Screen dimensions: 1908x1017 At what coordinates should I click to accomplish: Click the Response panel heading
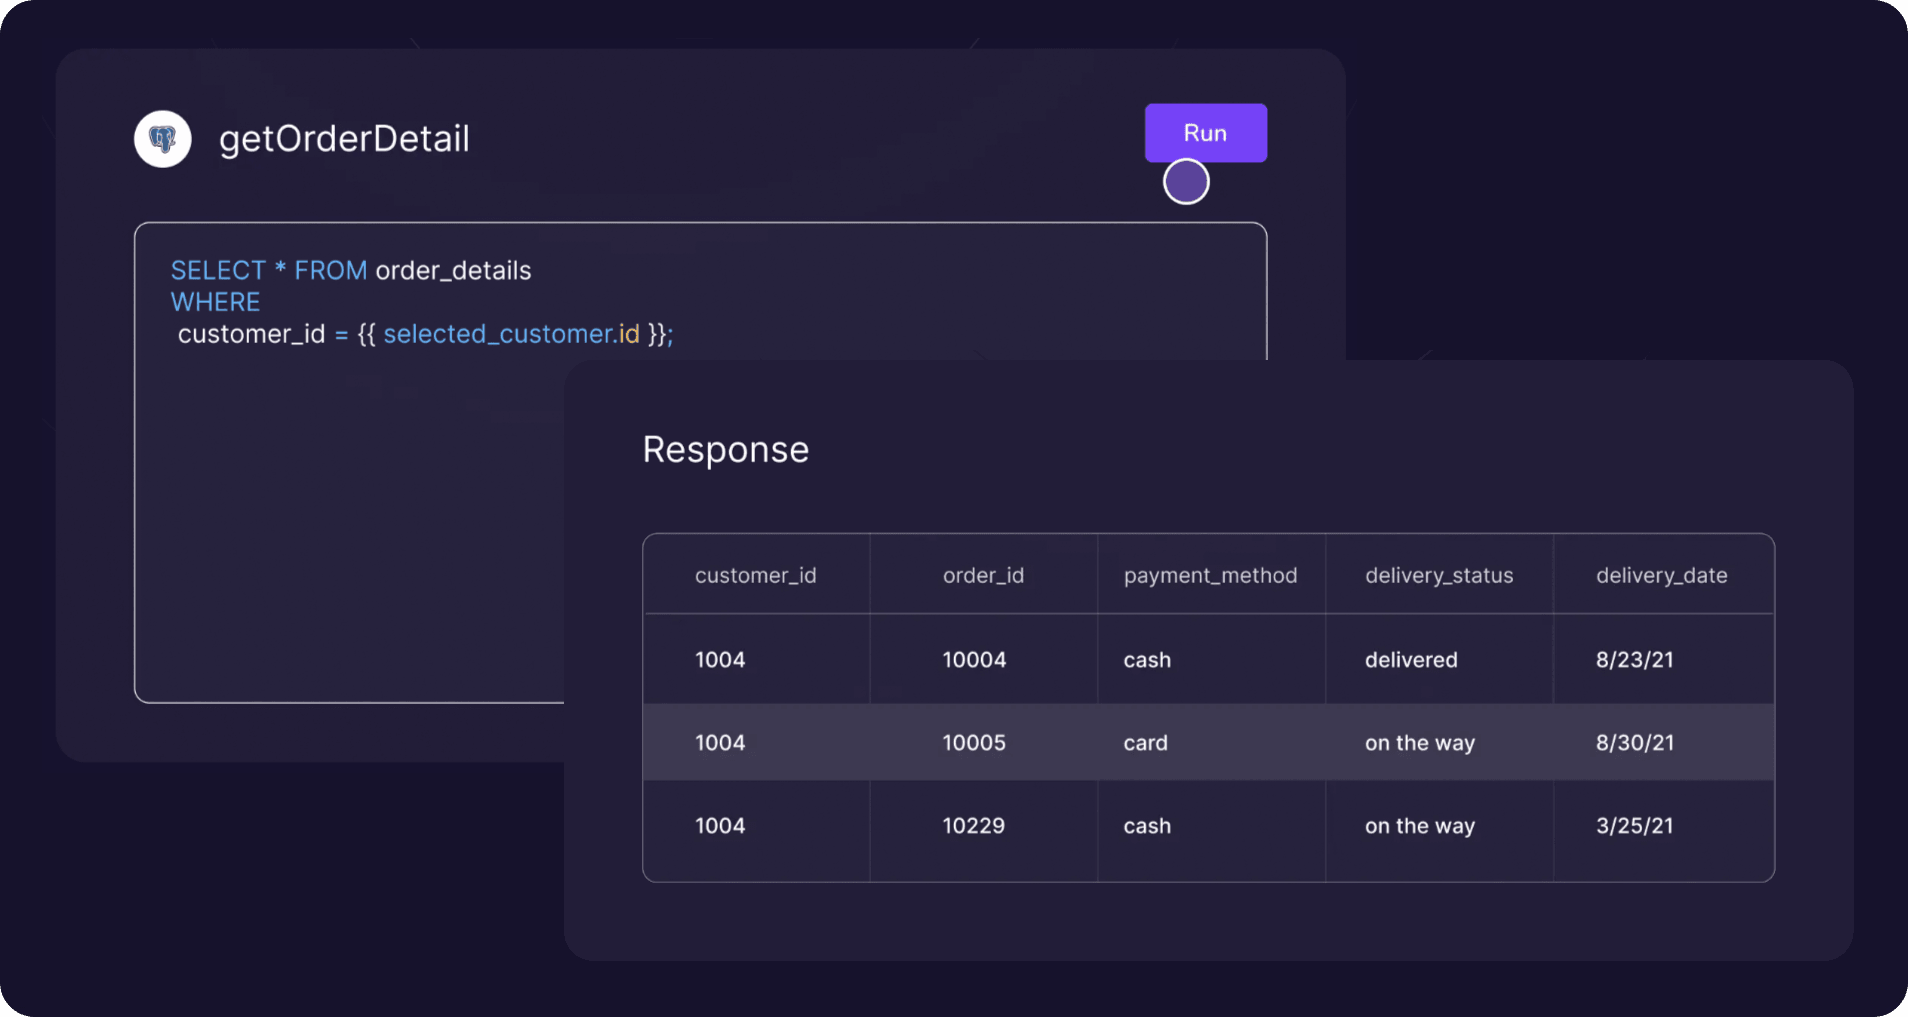[725, 450]
